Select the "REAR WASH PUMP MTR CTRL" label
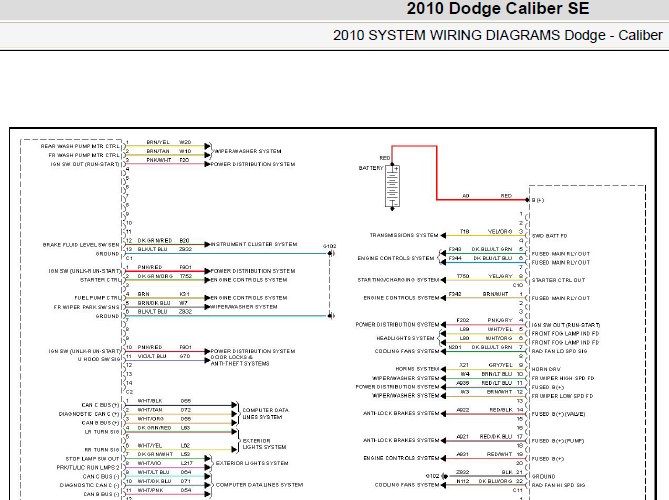 [x=80, y=146]
